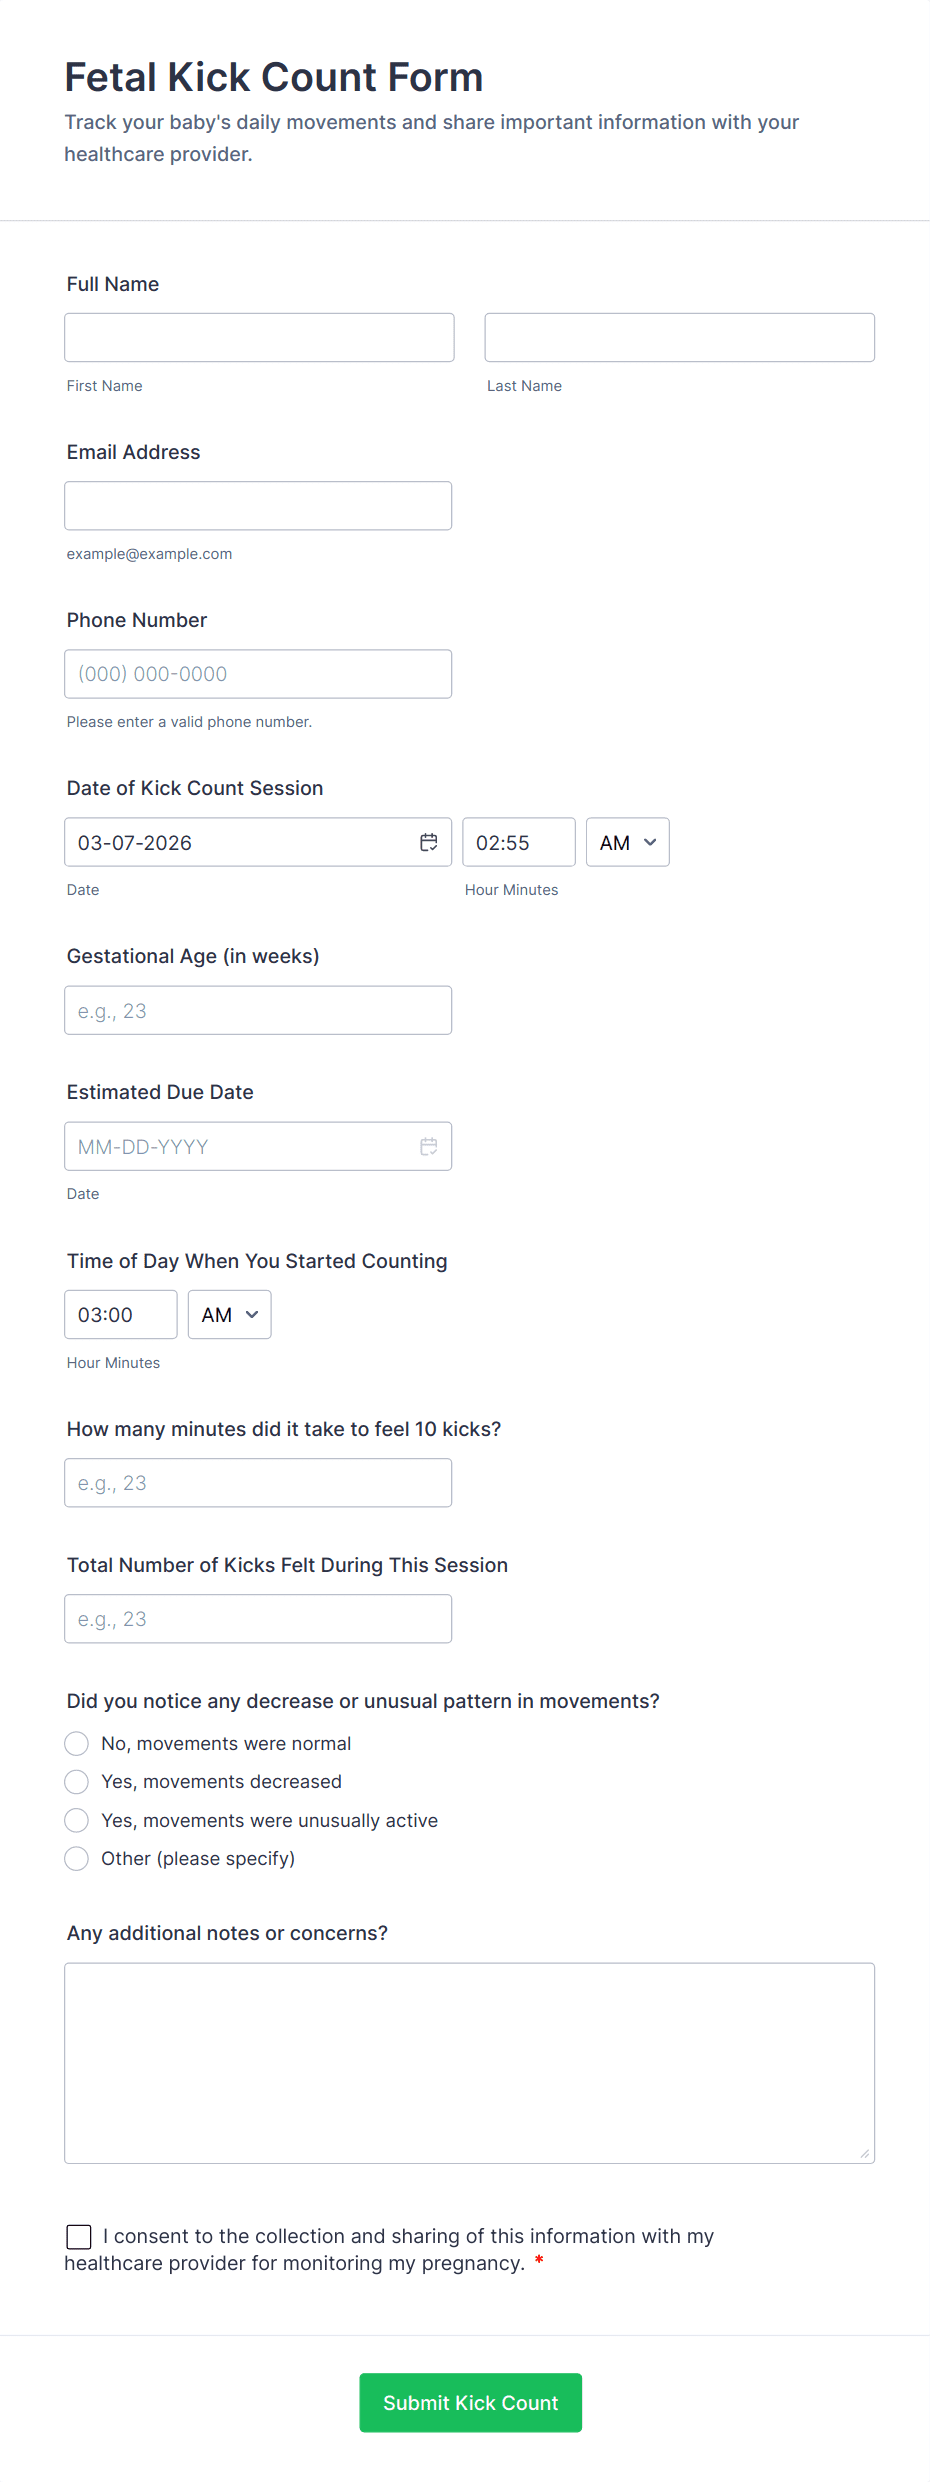This screenshot has width=930, height=2482.
Task: Click the First Name text field
Action: (x=259, y=338)
